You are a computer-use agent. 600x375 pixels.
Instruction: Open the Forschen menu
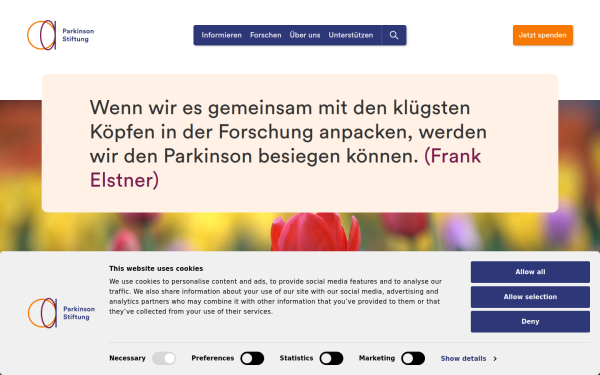(x=266, y=35)
